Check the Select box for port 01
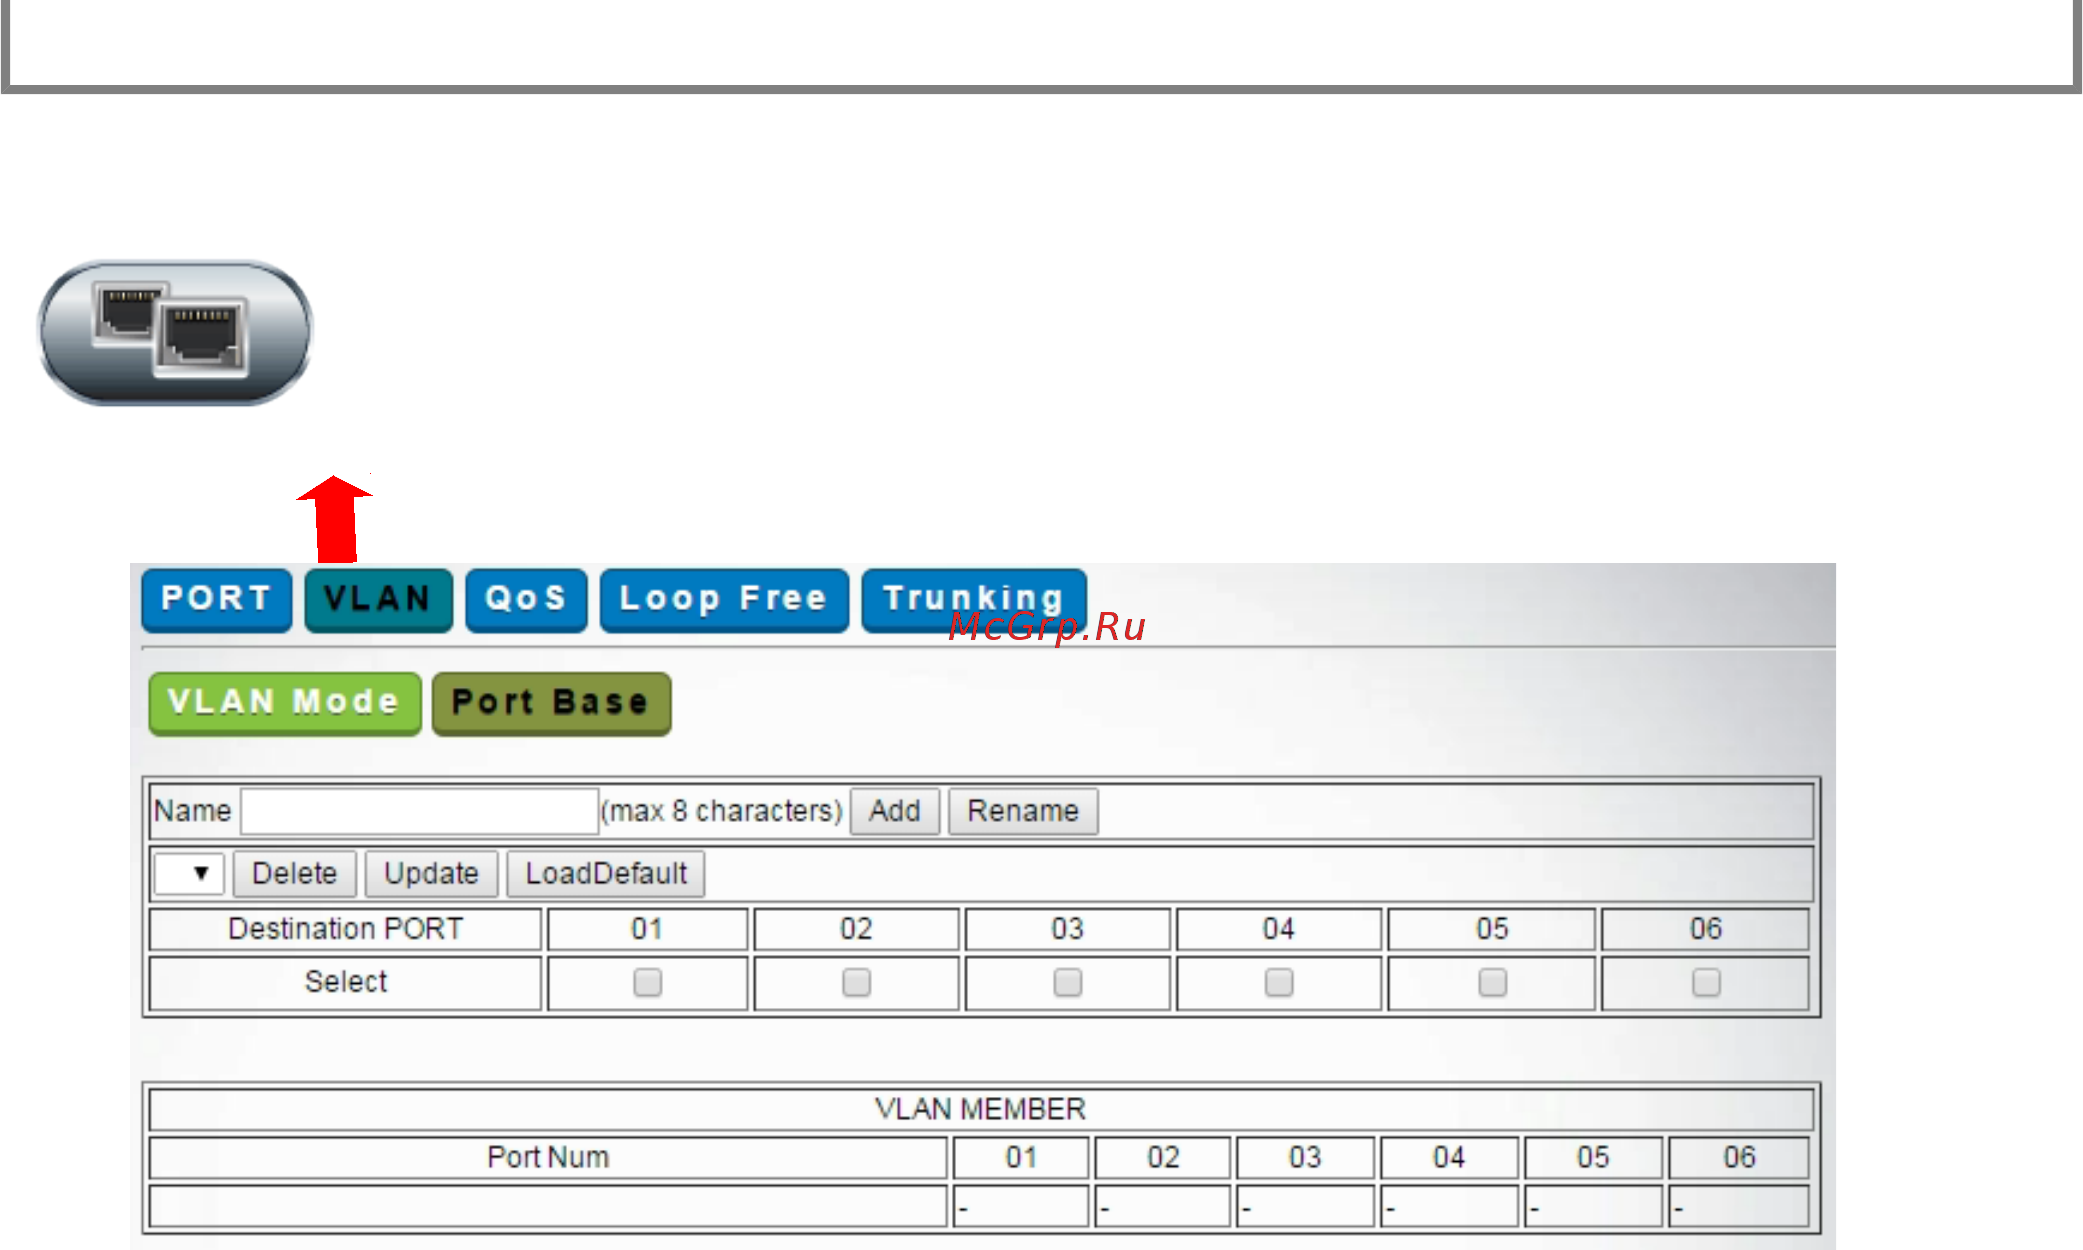Image resolution: width=2083 pixels, height=1250 pixels. (648, 983)
